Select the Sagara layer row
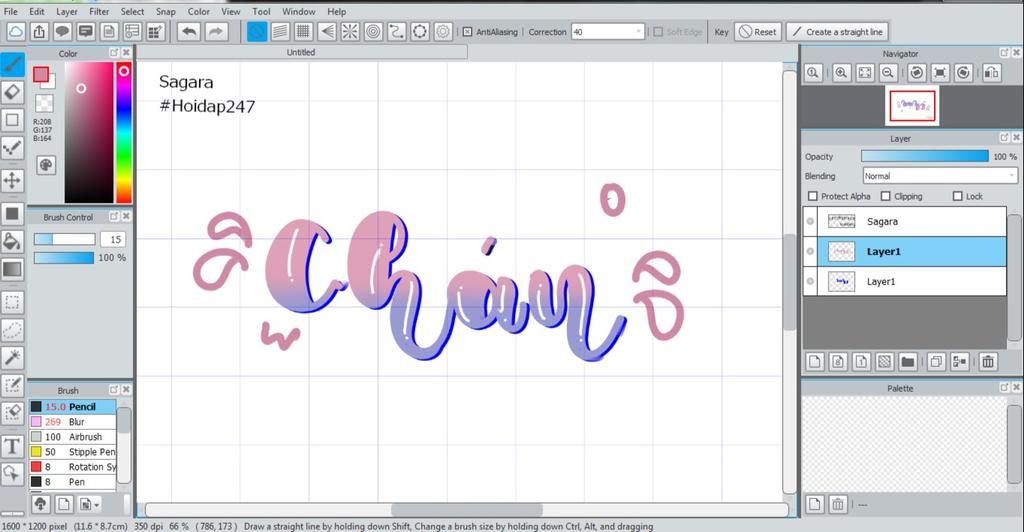1024x532 pixels. click(x=904, y=221)
